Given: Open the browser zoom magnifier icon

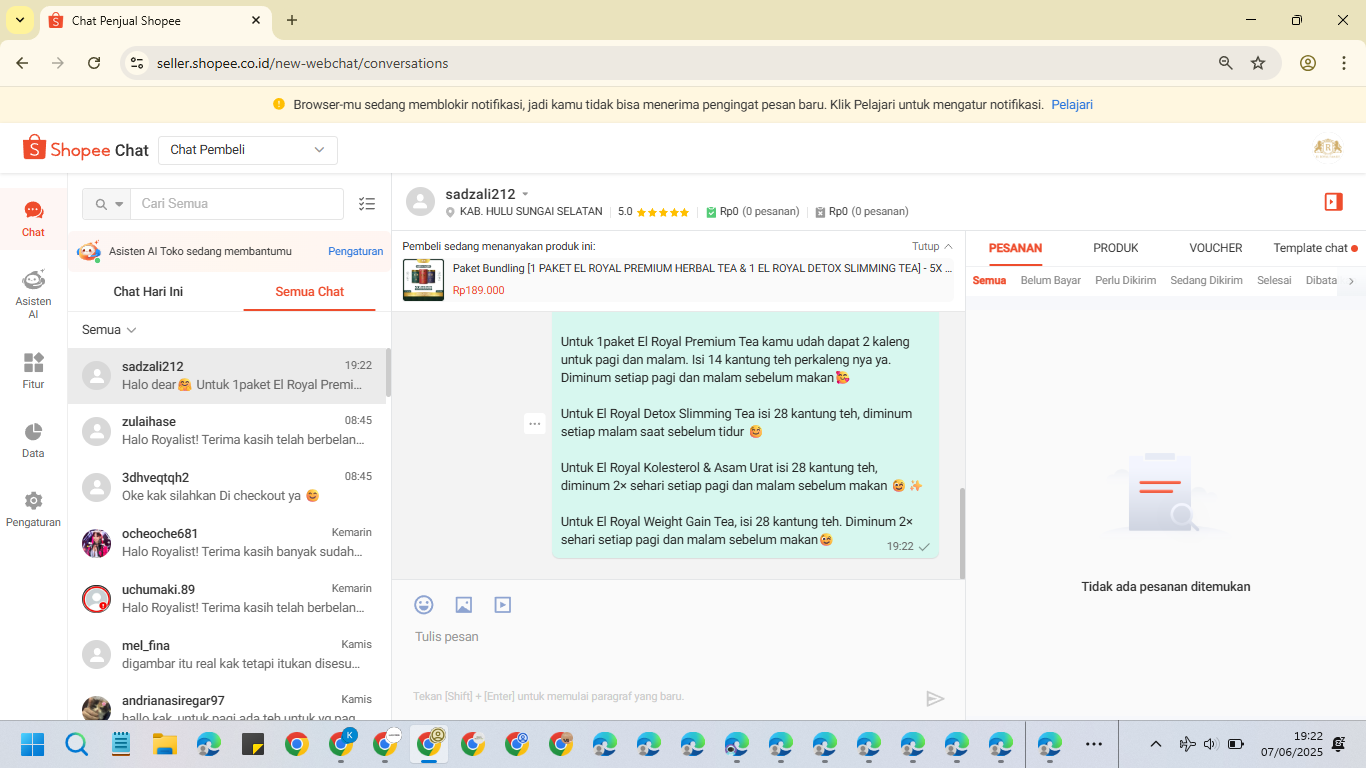Looking at the screenshot, I should click(x=1225, y=63).
